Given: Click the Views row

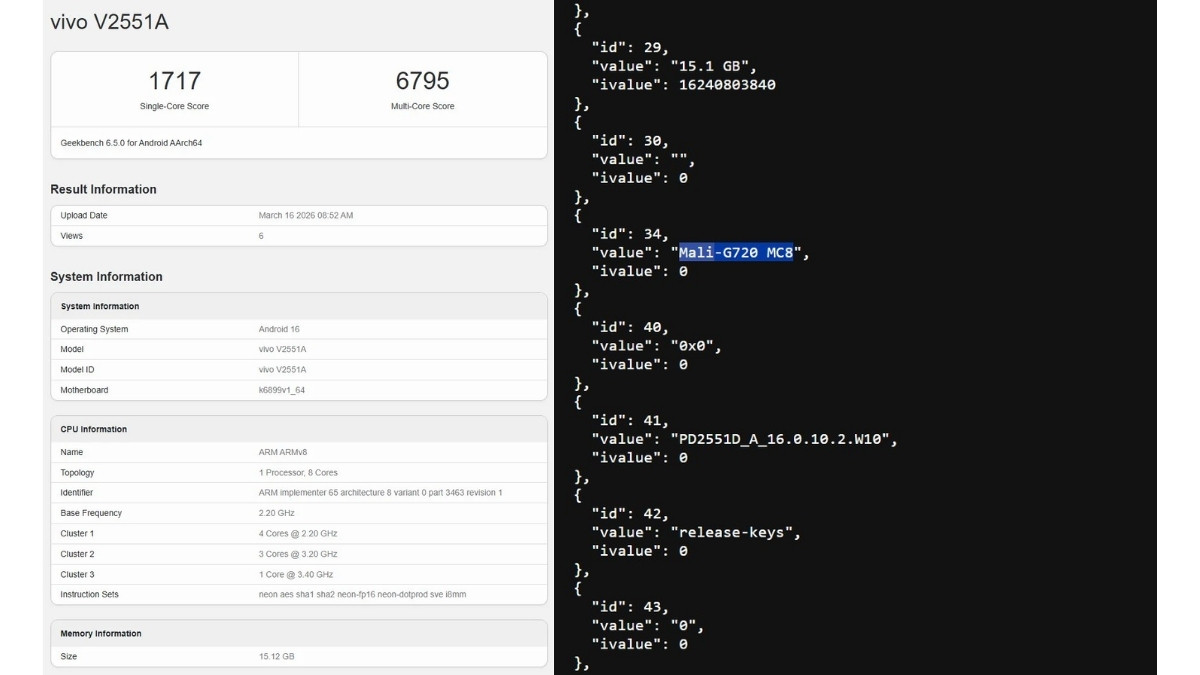Looking at the screenshot, I should point(299,236).
